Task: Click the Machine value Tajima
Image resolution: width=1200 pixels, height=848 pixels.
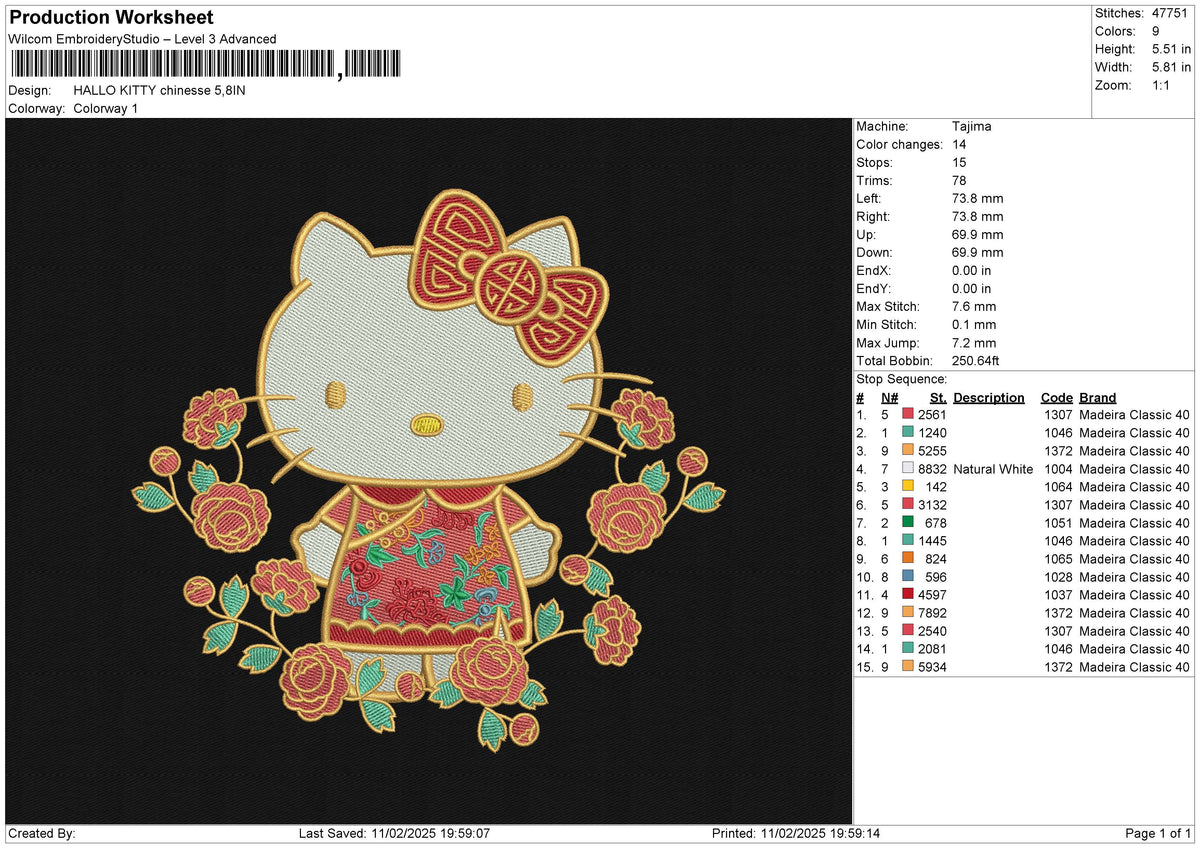Action: (x=972, y=127)
